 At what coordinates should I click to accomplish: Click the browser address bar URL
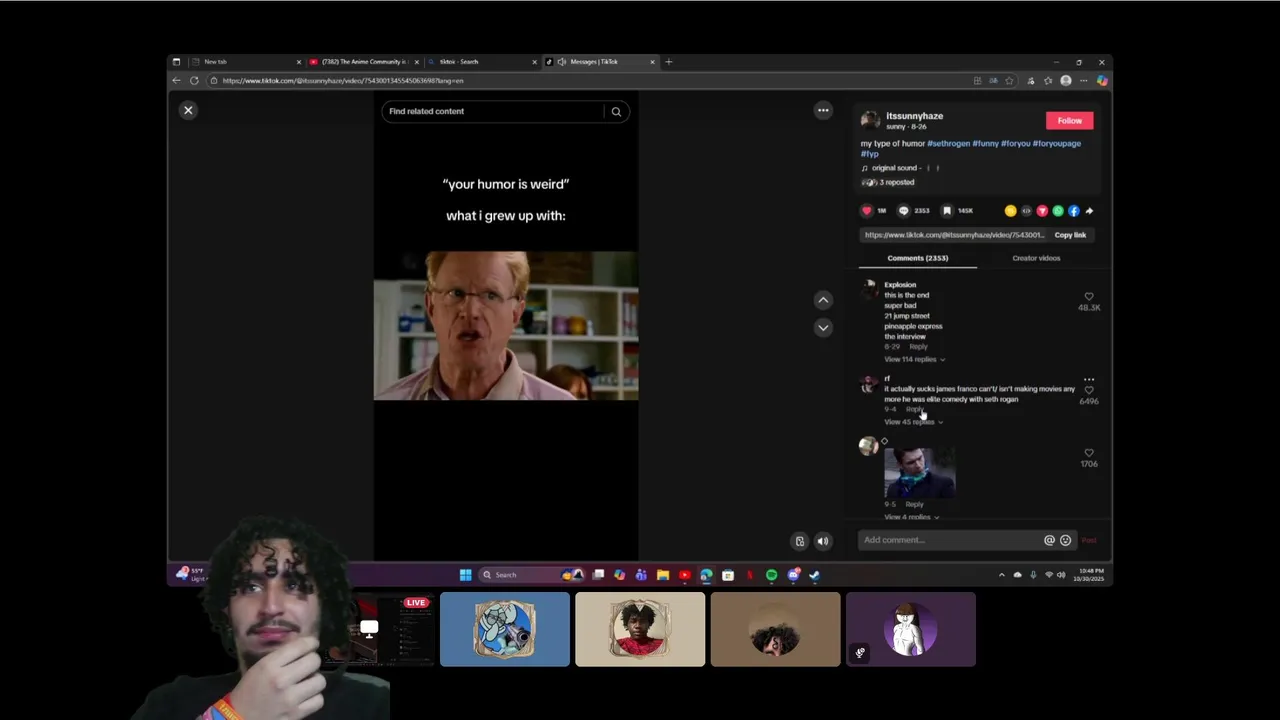pyautogui.click(x=343, y=80)
